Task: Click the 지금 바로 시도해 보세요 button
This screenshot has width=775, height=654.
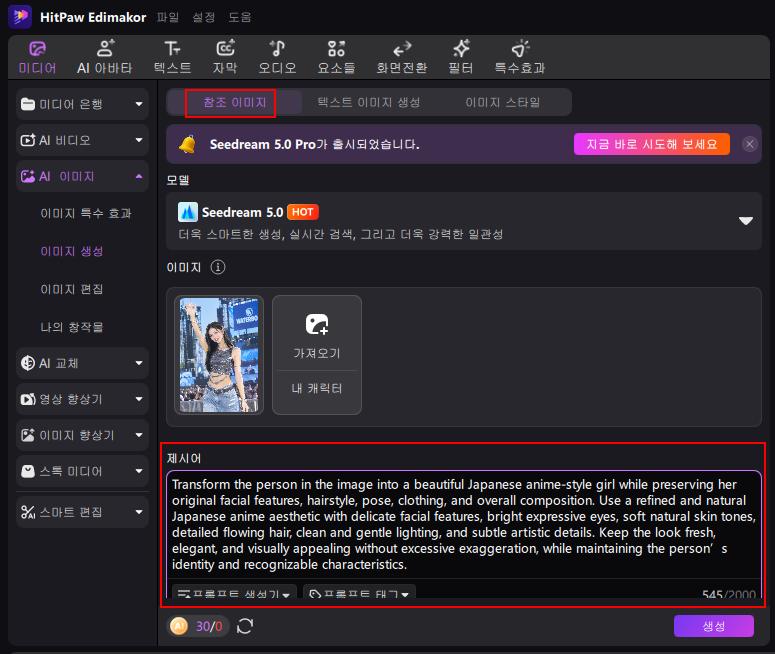Action: click(651, 144)
